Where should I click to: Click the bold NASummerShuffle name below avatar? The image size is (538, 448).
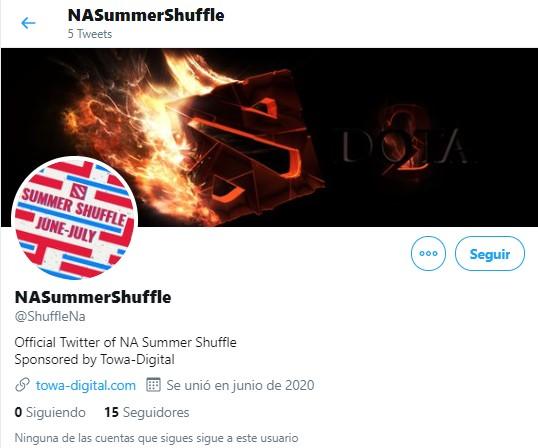(x=93, y=297)
